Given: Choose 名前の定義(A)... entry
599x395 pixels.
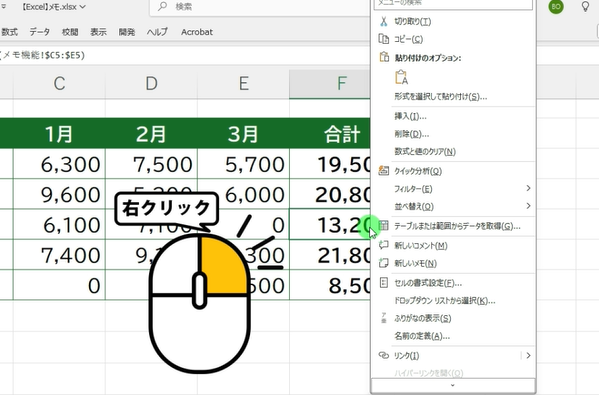Looking at the screenshot, I should pos(422,336).
